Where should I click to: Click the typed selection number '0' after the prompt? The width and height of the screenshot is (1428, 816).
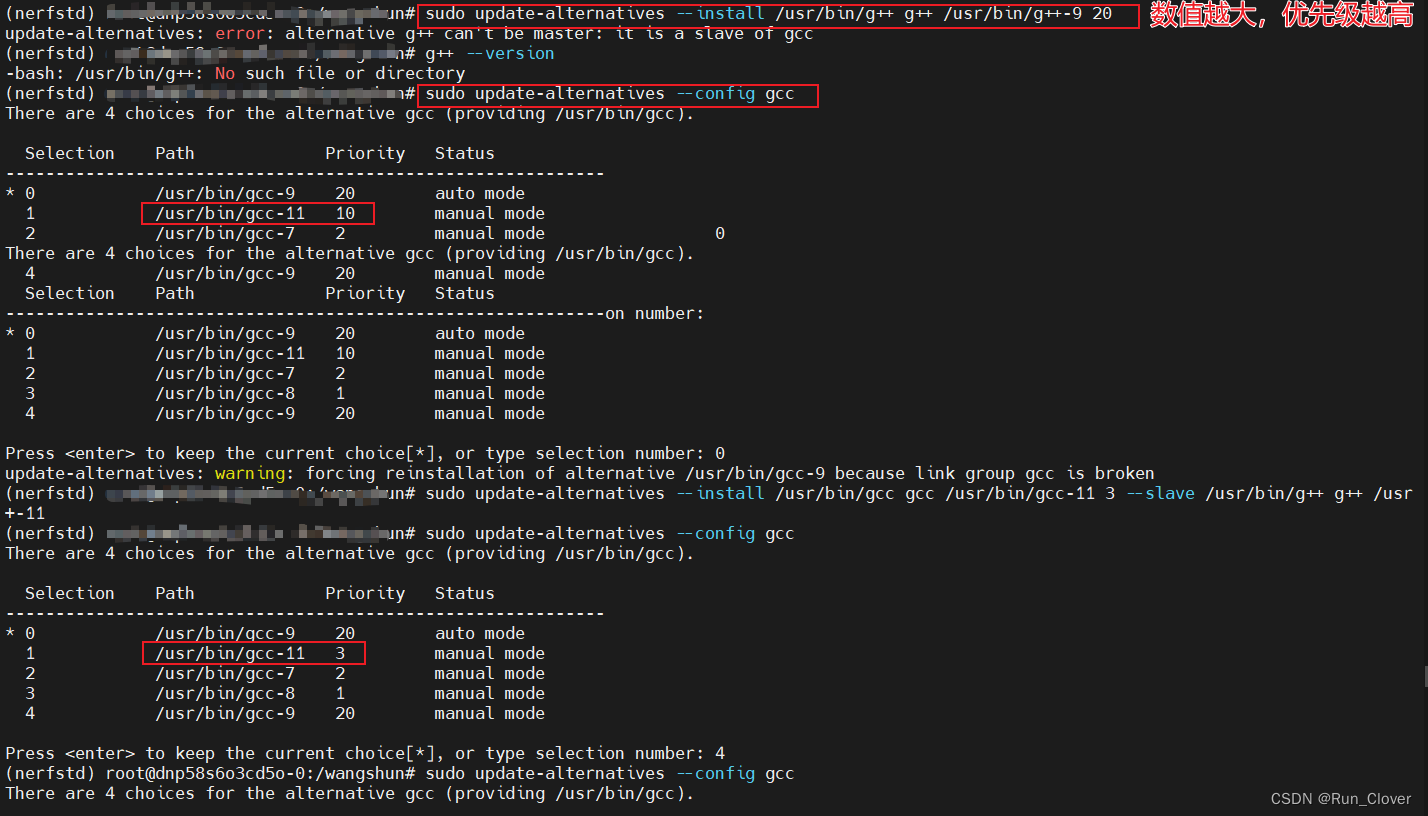coord(720,454)
